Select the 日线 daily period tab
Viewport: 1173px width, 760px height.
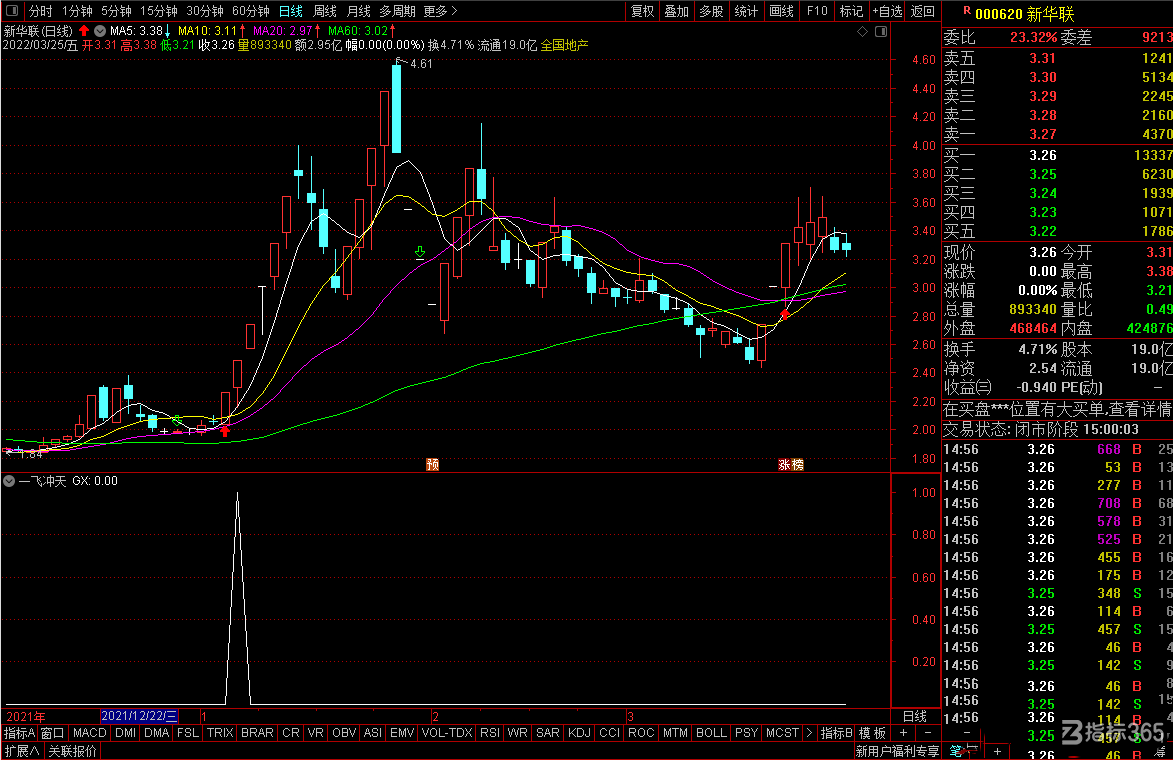coord(291,11)
